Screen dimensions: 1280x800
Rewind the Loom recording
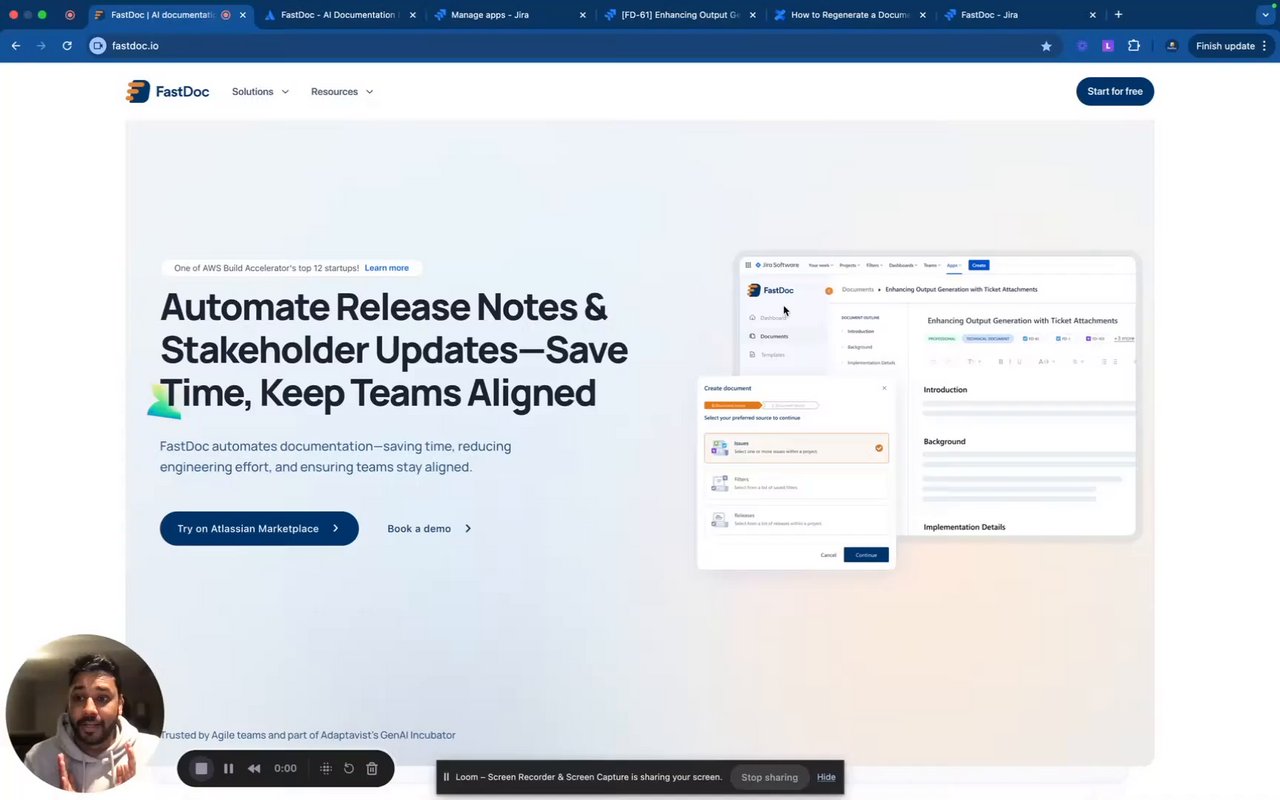[254, 768]
